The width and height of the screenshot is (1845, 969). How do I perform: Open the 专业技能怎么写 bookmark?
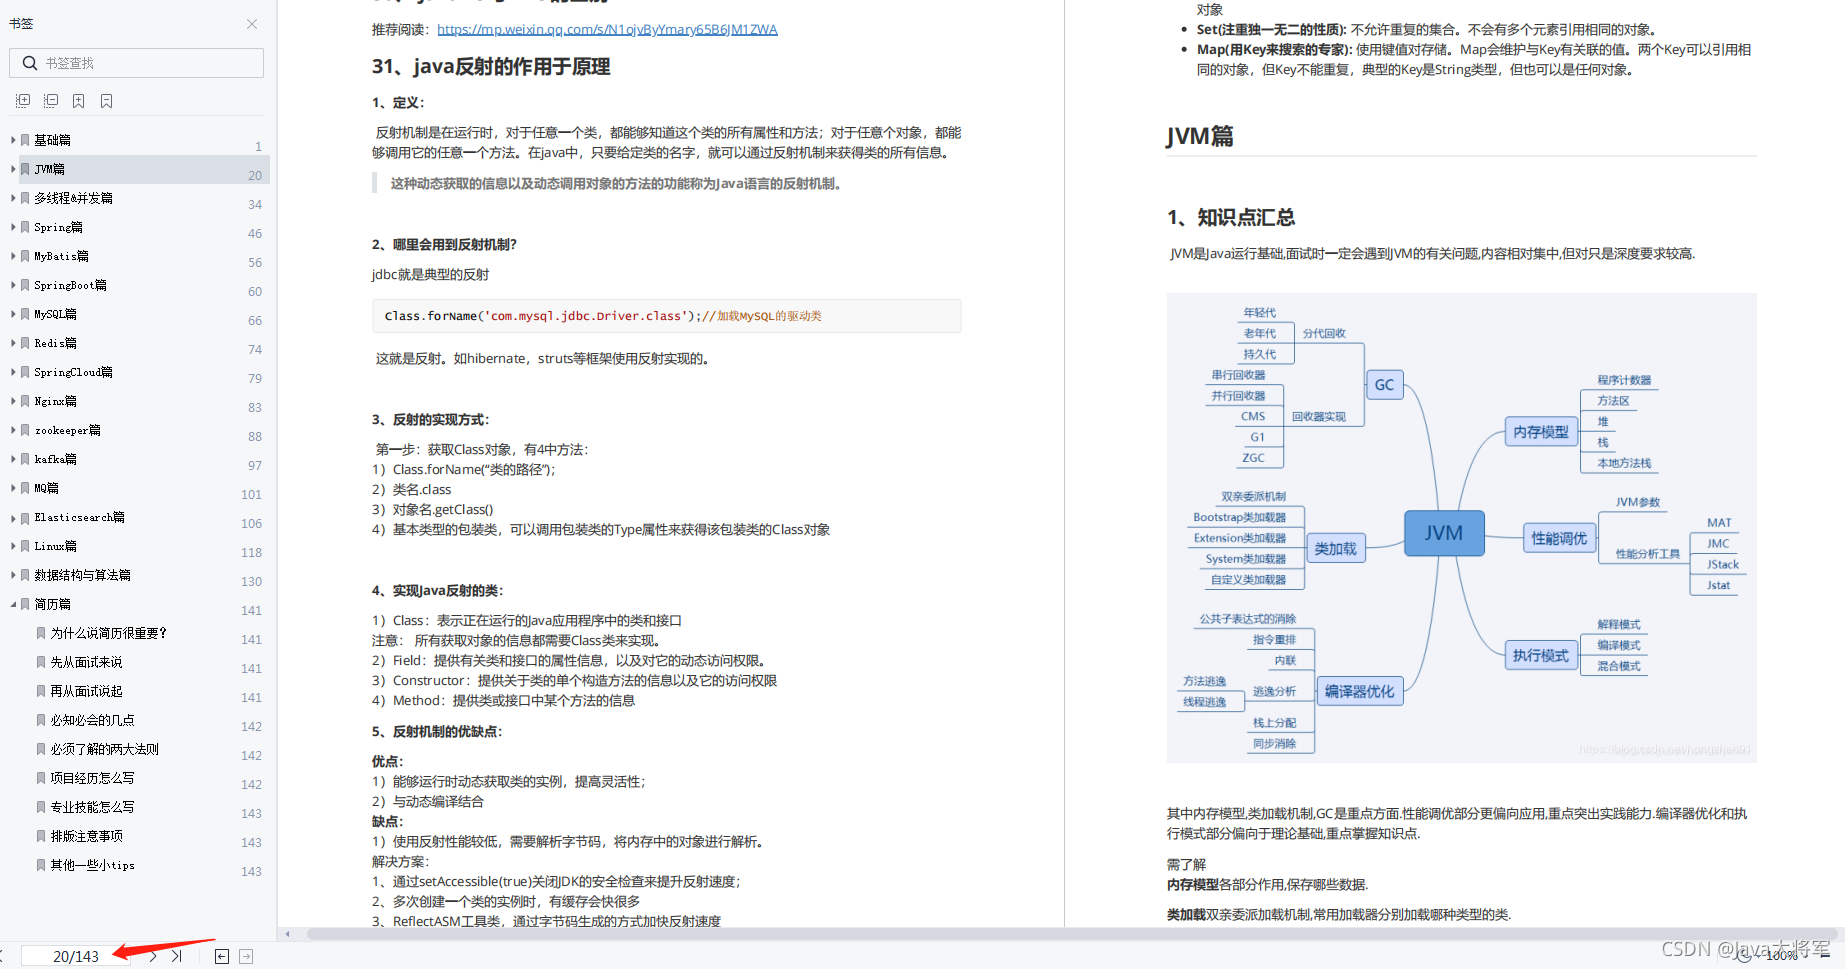click(92, 807)
